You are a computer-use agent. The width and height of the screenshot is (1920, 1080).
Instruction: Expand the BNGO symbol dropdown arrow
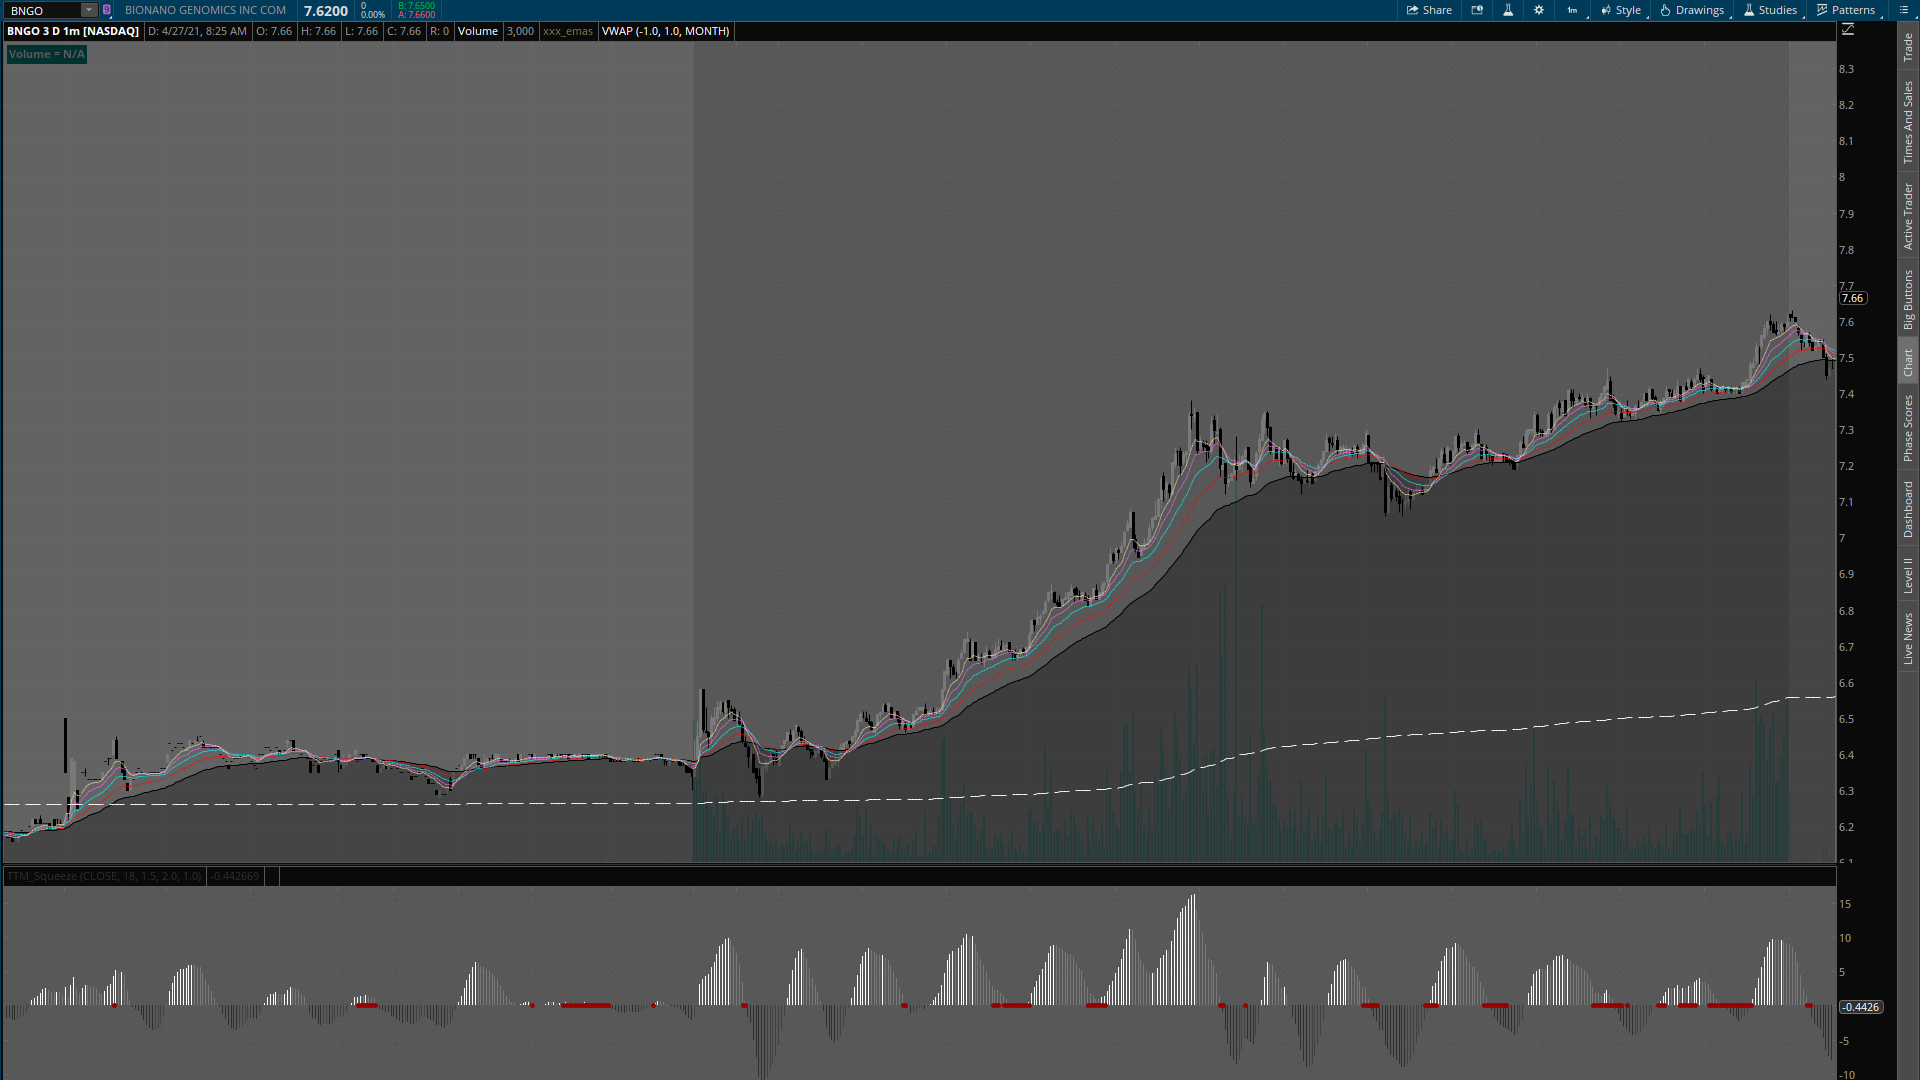(x=89, y=10)
